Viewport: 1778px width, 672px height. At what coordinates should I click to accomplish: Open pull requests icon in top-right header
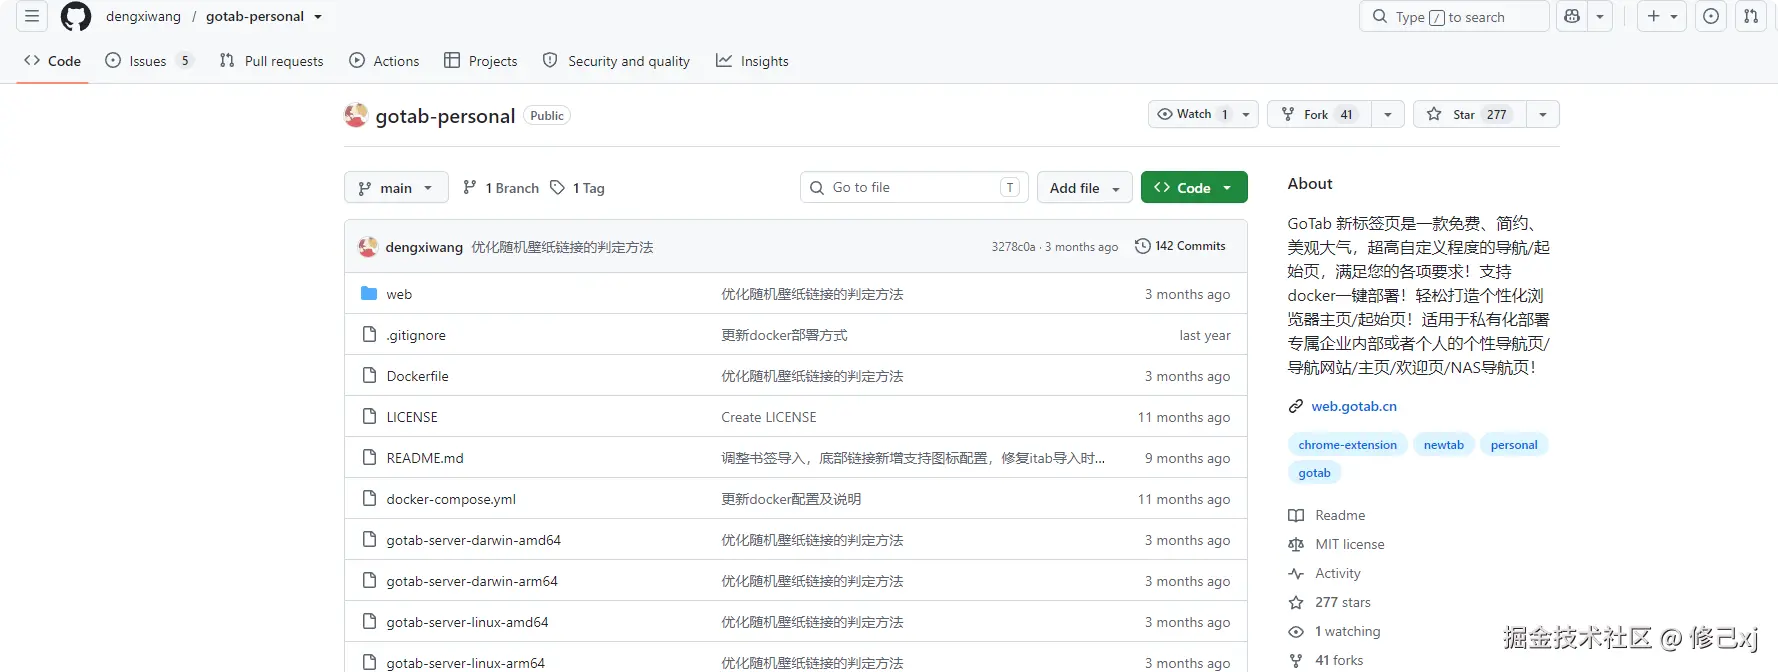tap(1751, 16)
